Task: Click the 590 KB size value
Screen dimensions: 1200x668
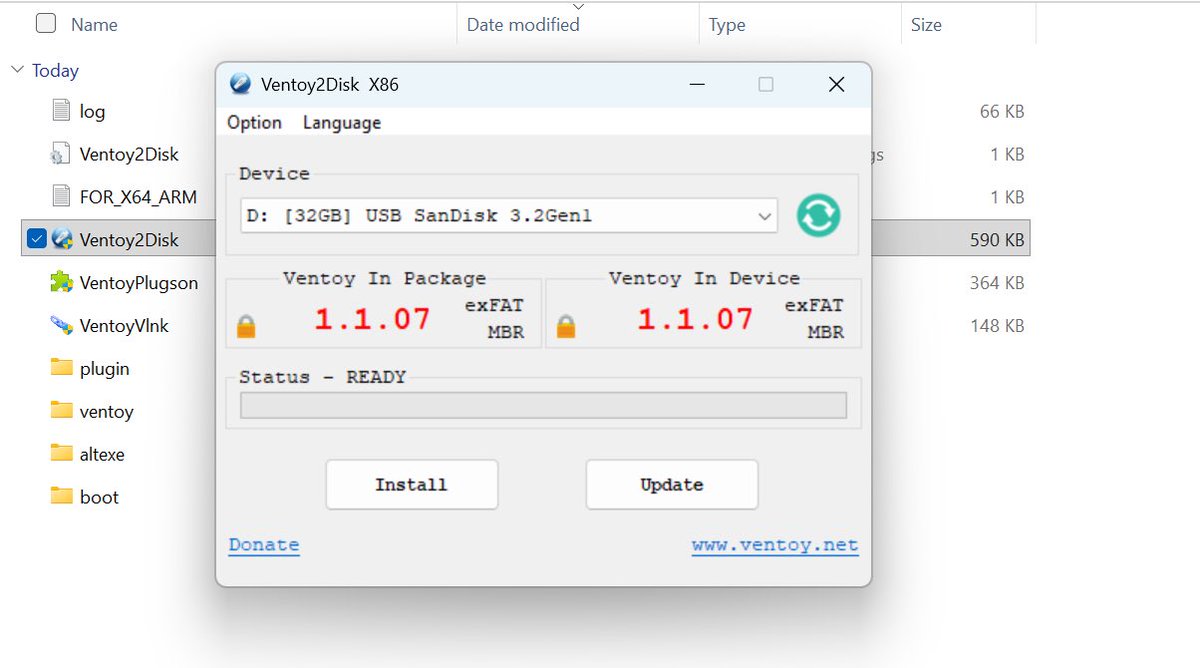Action: [997, 240]
